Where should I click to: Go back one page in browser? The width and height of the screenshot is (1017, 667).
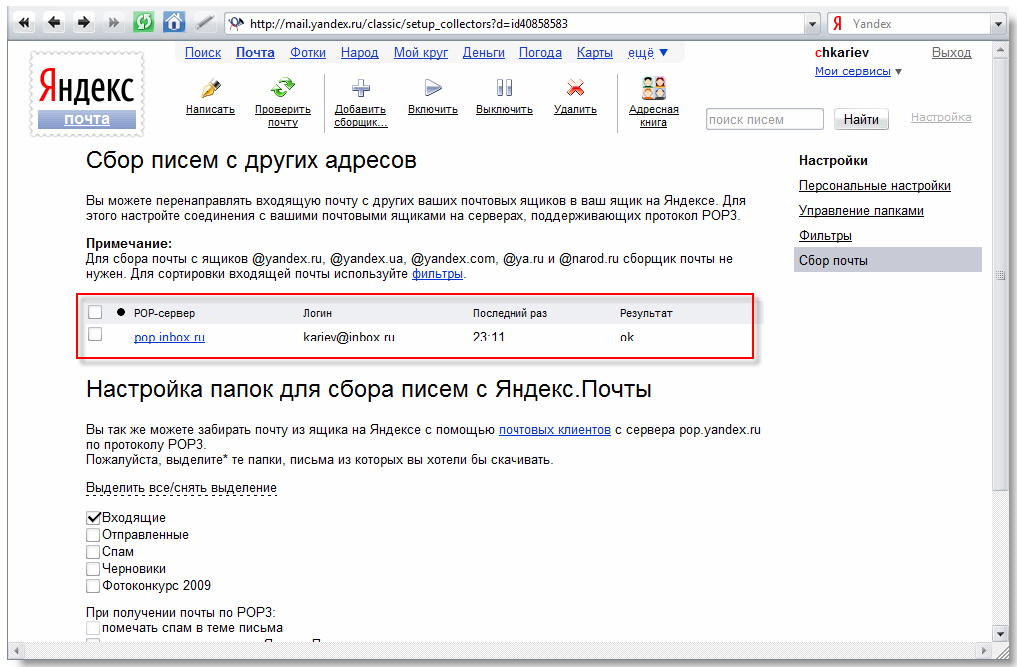(x=54, y=23)
